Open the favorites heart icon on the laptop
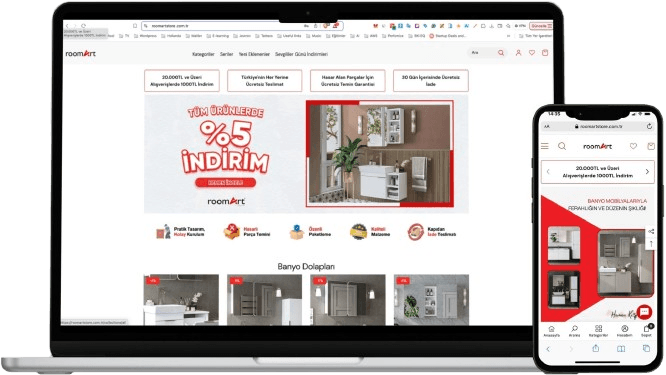 pyautogui.click(x=532, y=53)
